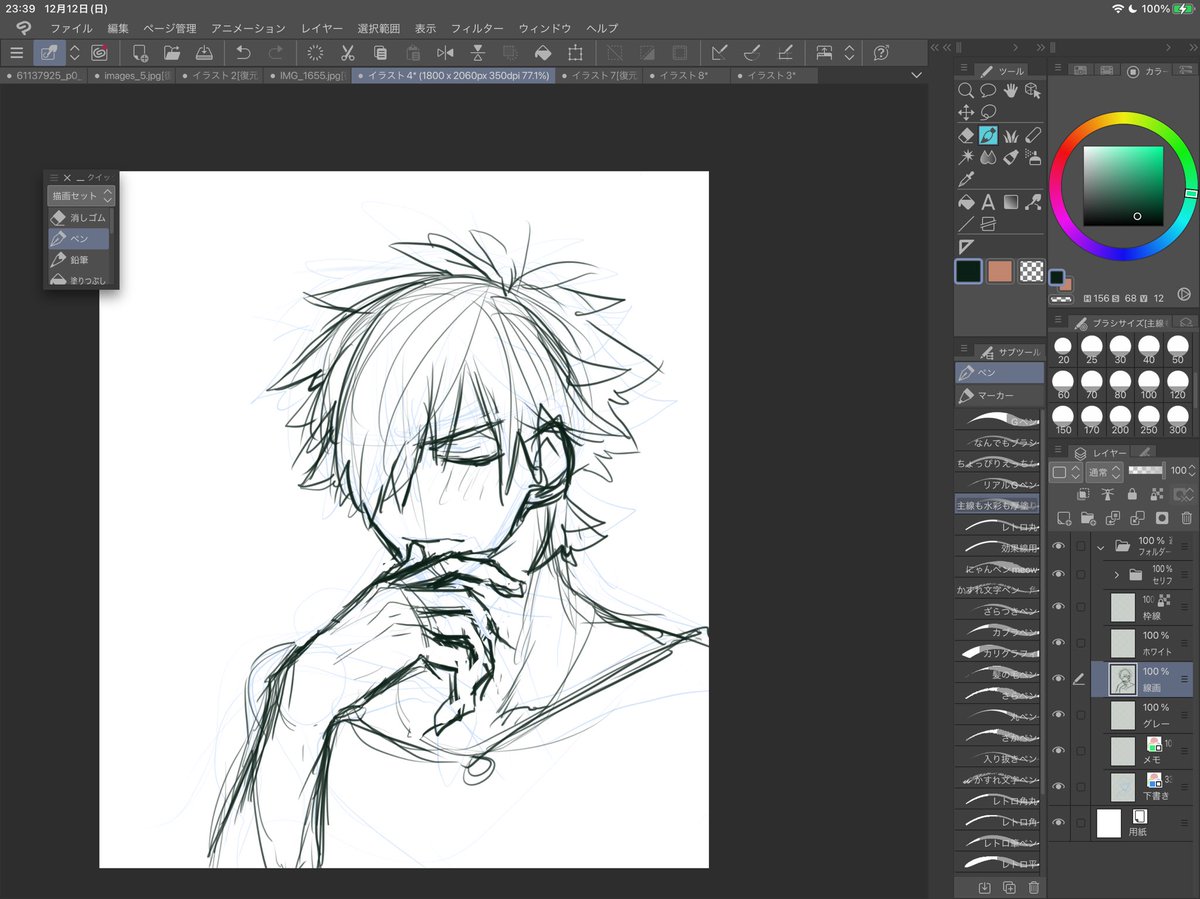Click the Cut scissors icon
The height and width of the screenshot is (899, 1200).
348,53
